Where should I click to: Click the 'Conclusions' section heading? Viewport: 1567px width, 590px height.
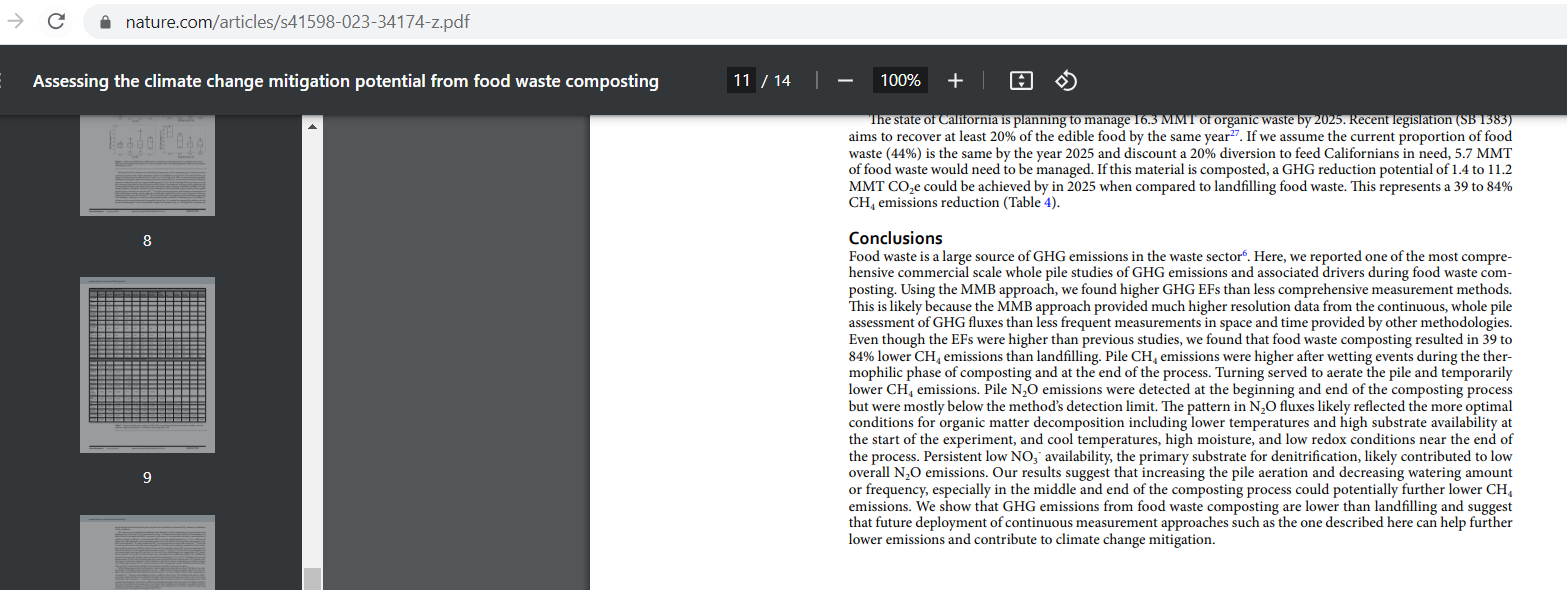[895, 238]
